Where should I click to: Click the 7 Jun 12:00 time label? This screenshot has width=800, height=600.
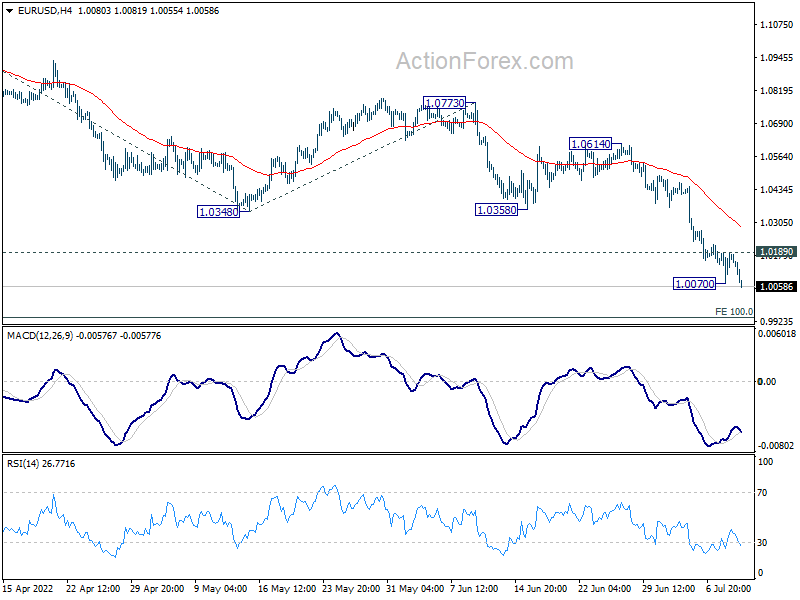(x=474, y=589)
